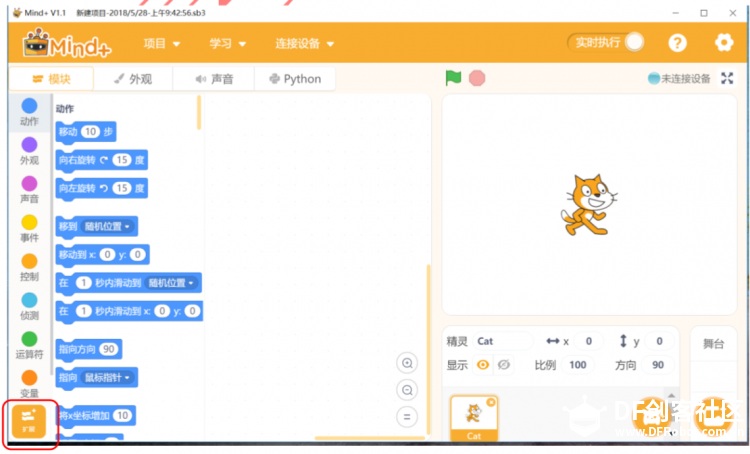Click the 向右旋转 15 度 block
The width and height of the screenshot is (750, 454).
(101, 160)
